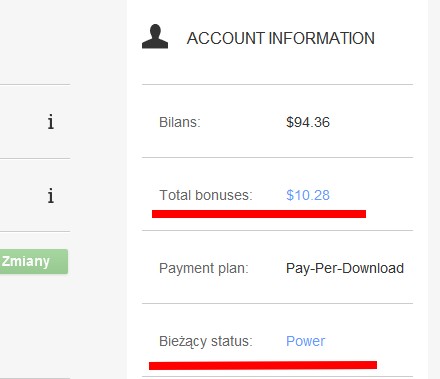This screenshot has width=440, height=379.
Task: Open the Power status link
Action: [305, 341]
